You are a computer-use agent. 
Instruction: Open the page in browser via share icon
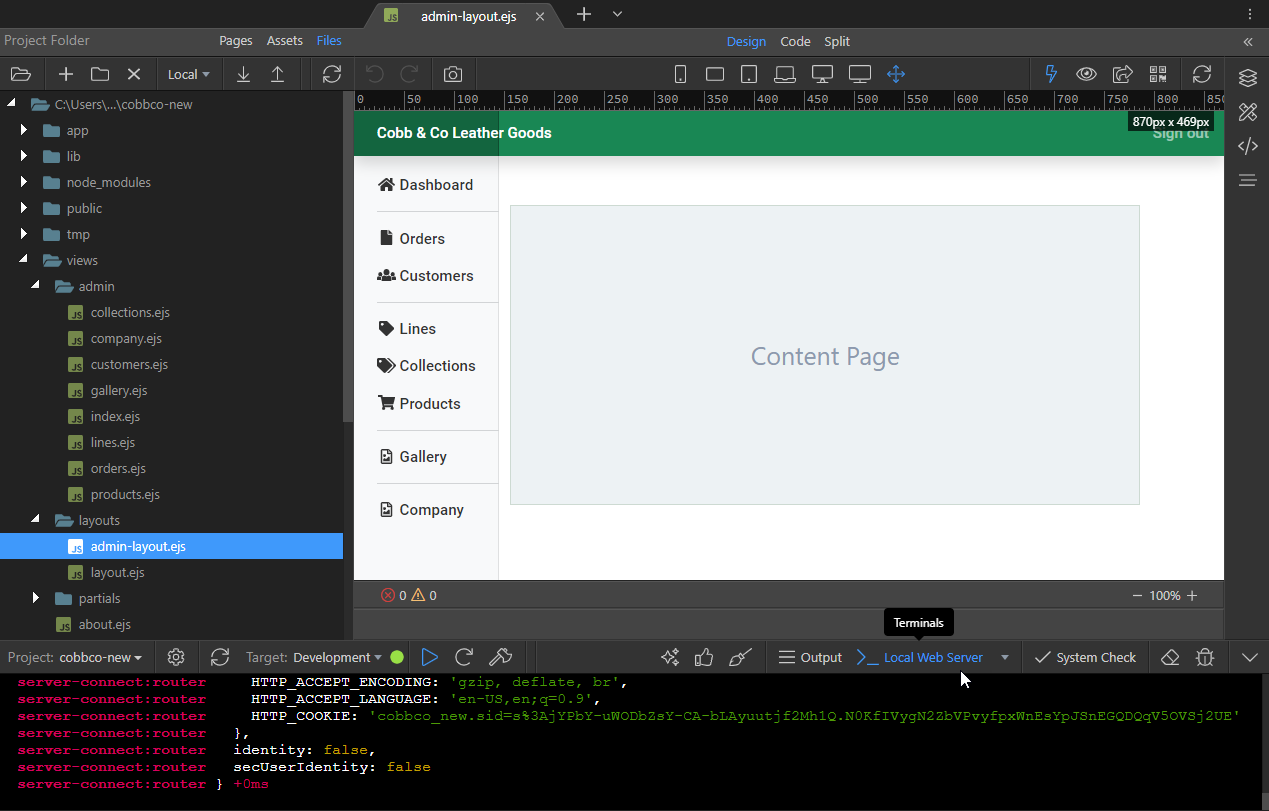pos(1122,74)
